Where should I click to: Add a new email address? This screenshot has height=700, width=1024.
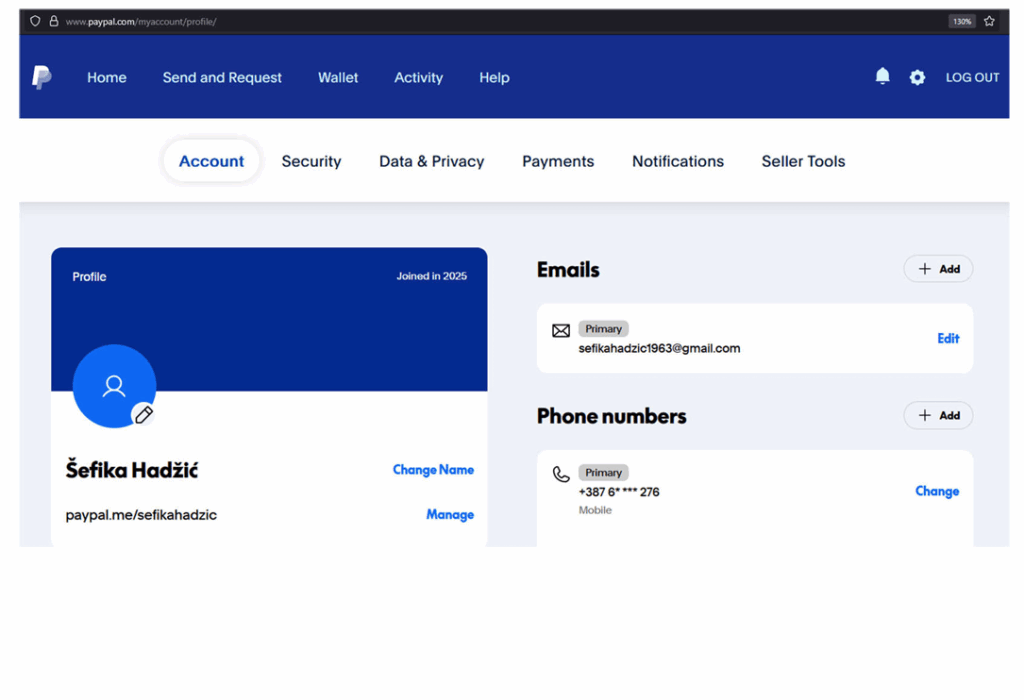tap(938, 269)
